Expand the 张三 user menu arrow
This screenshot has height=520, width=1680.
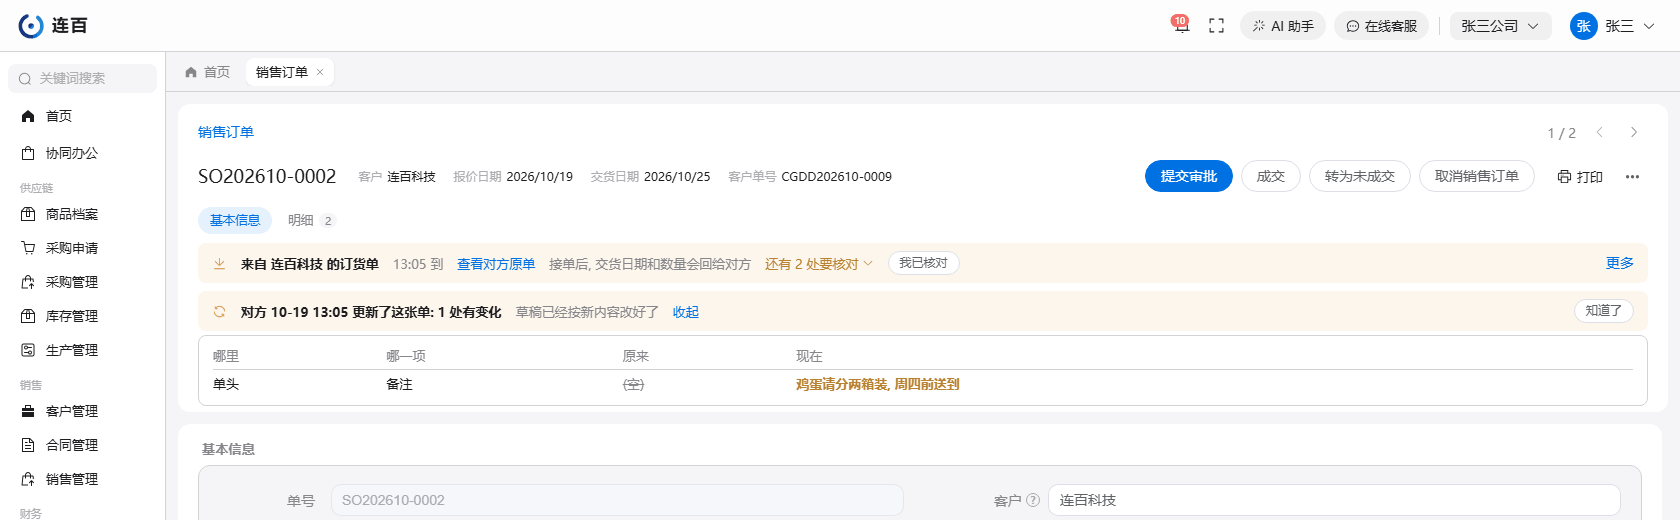click(1648, 26)
